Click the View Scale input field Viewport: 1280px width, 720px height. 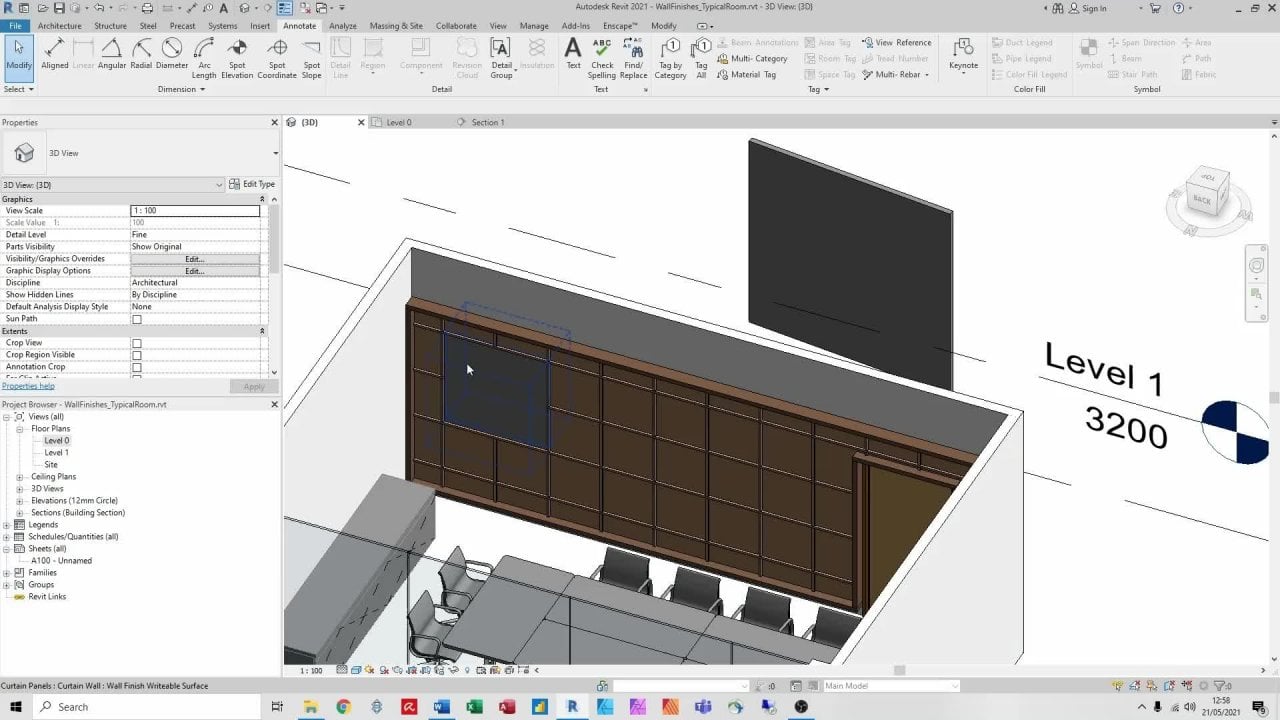coord(195,211)
